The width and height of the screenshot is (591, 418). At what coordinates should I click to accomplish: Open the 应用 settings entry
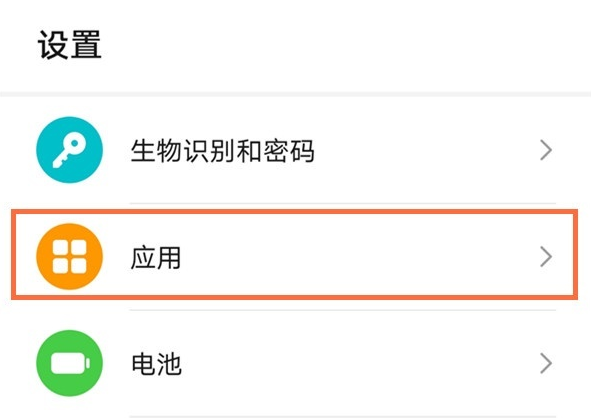coord(296,257)
